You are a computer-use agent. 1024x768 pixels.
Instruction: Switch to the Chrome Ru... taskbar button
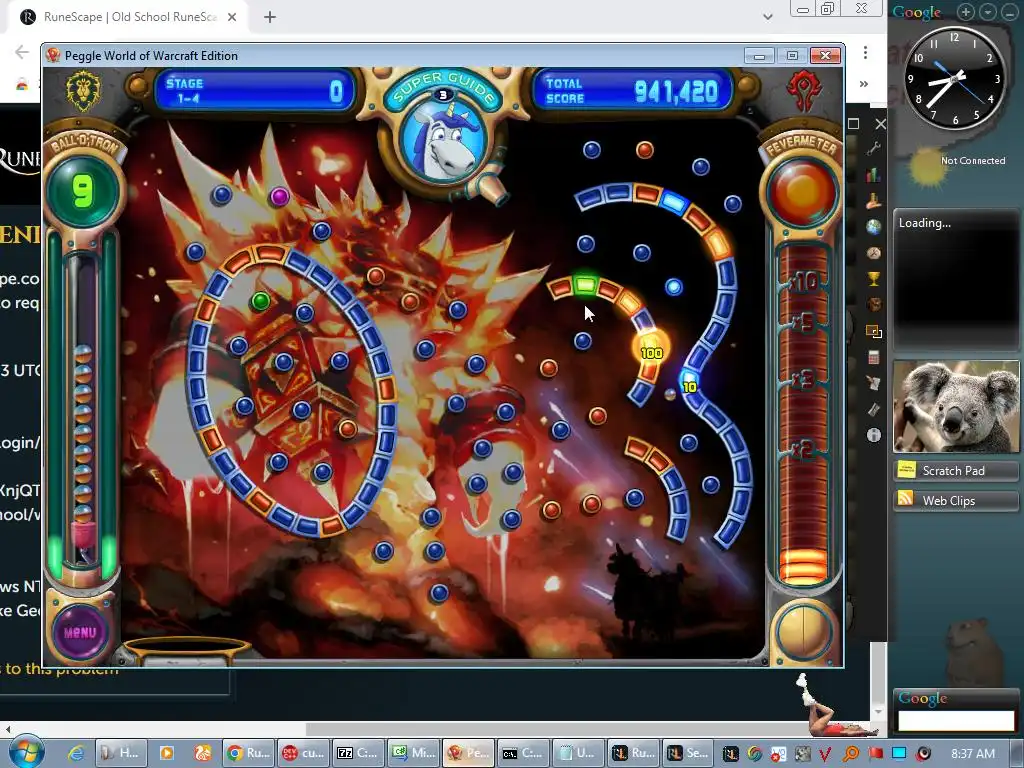click(x=248, y=753)
